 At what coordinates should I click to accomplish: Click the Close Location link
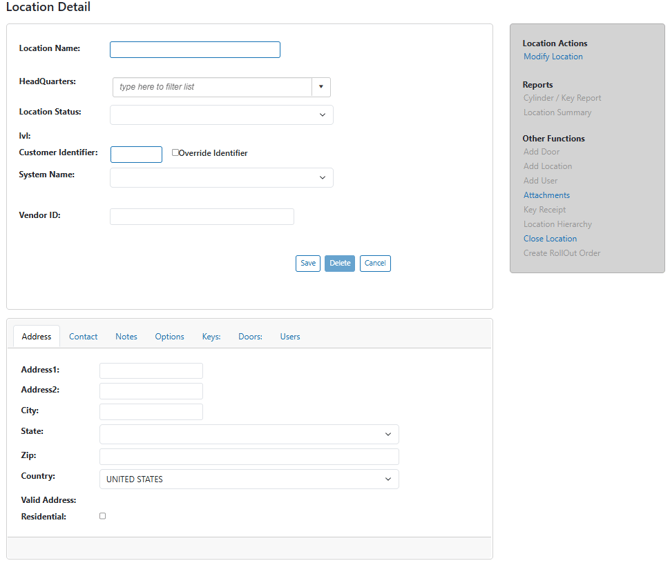point(550,239)
